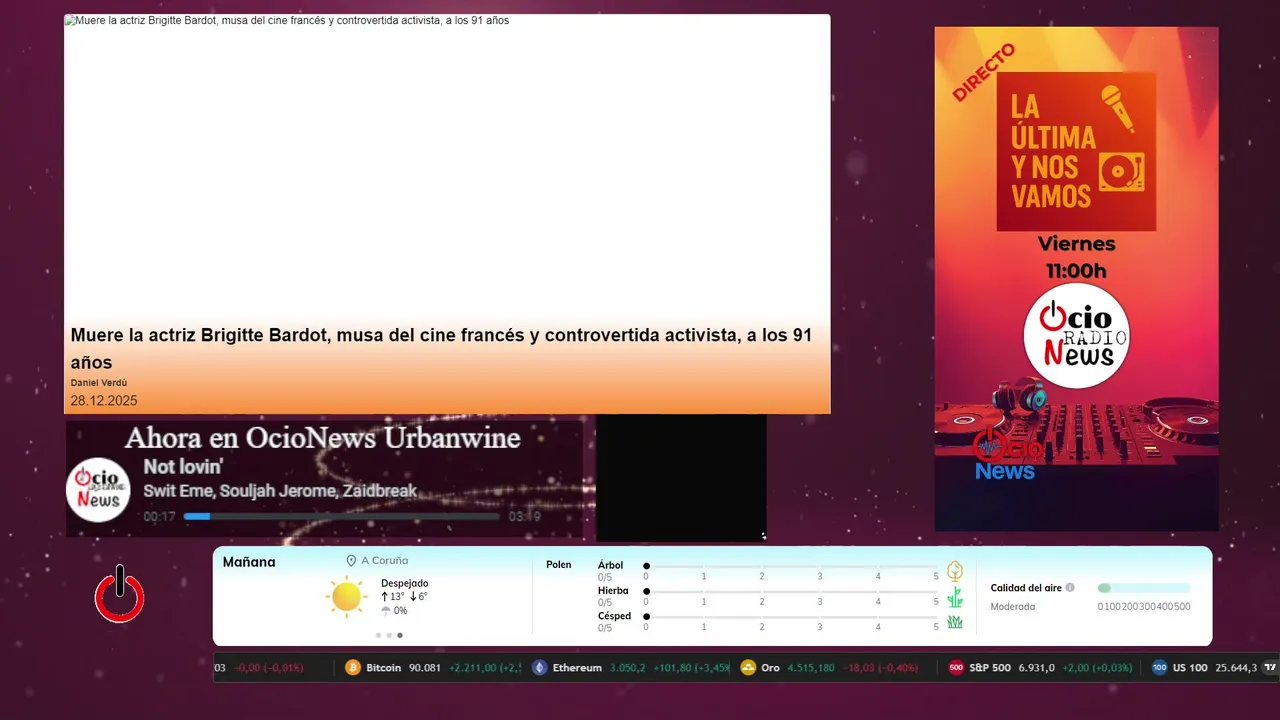Click the US 100 name in ticker

pos(1190,668)
